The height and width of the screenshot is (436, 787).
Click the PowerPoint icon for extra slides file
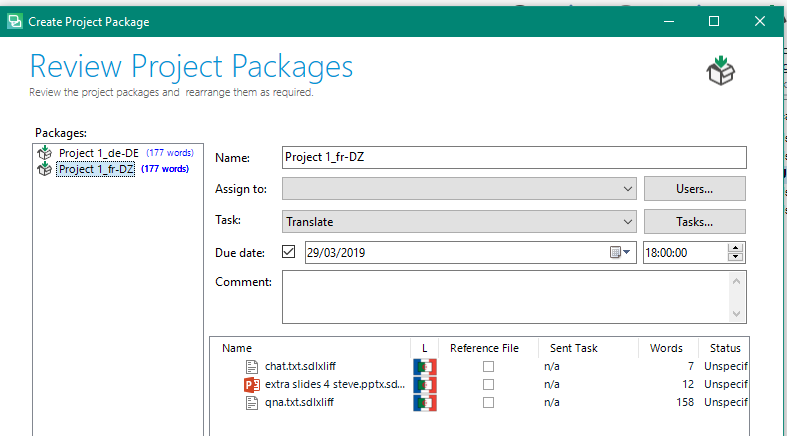point(251,384)
